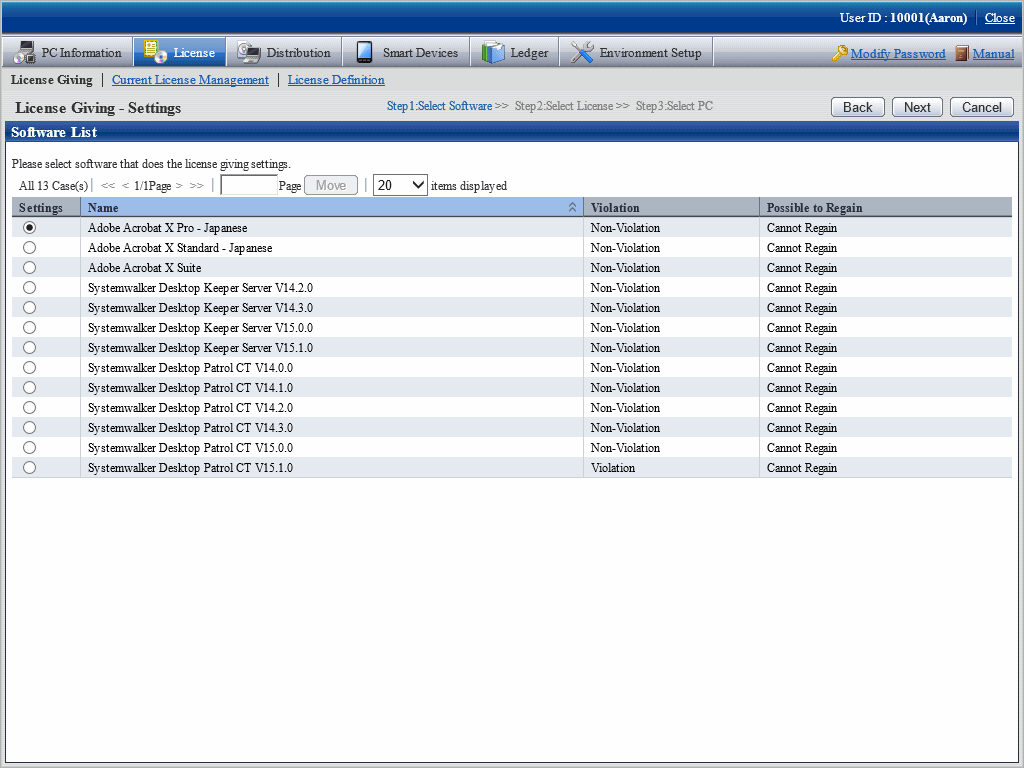Select the License Giving submenu item

(52, 80)
